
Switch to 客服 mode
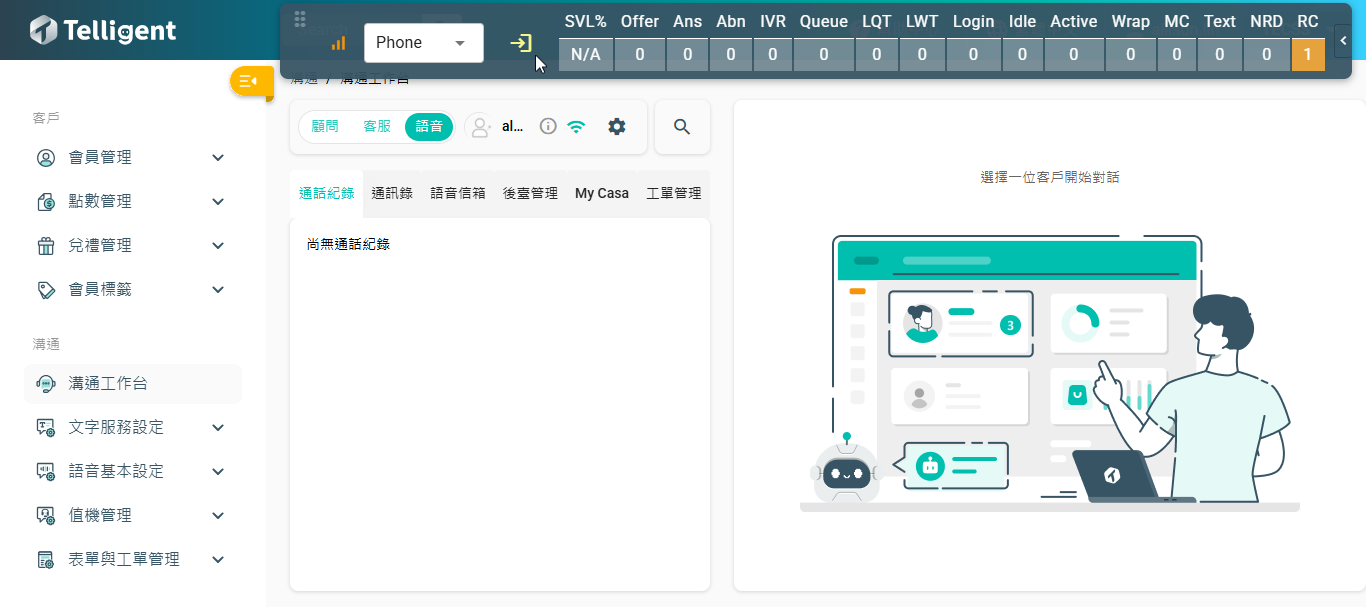coord(377,126)
